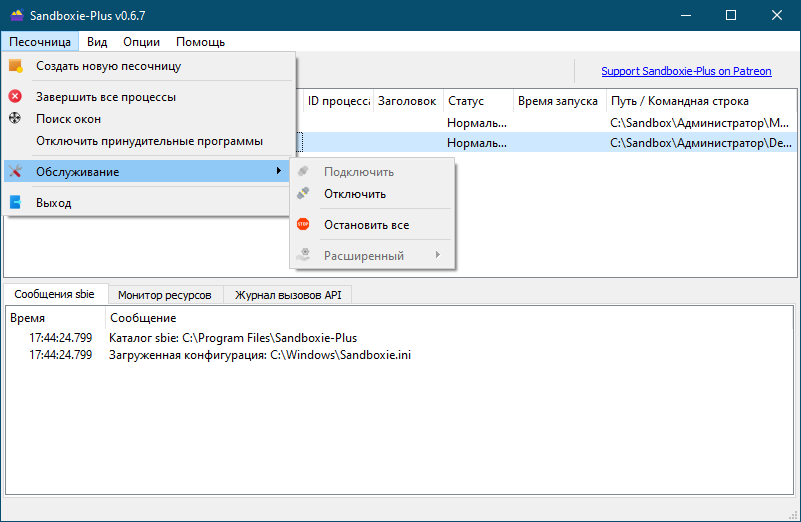Sort by Заголовок column header
801x522 pixels.
pos(408,101)
